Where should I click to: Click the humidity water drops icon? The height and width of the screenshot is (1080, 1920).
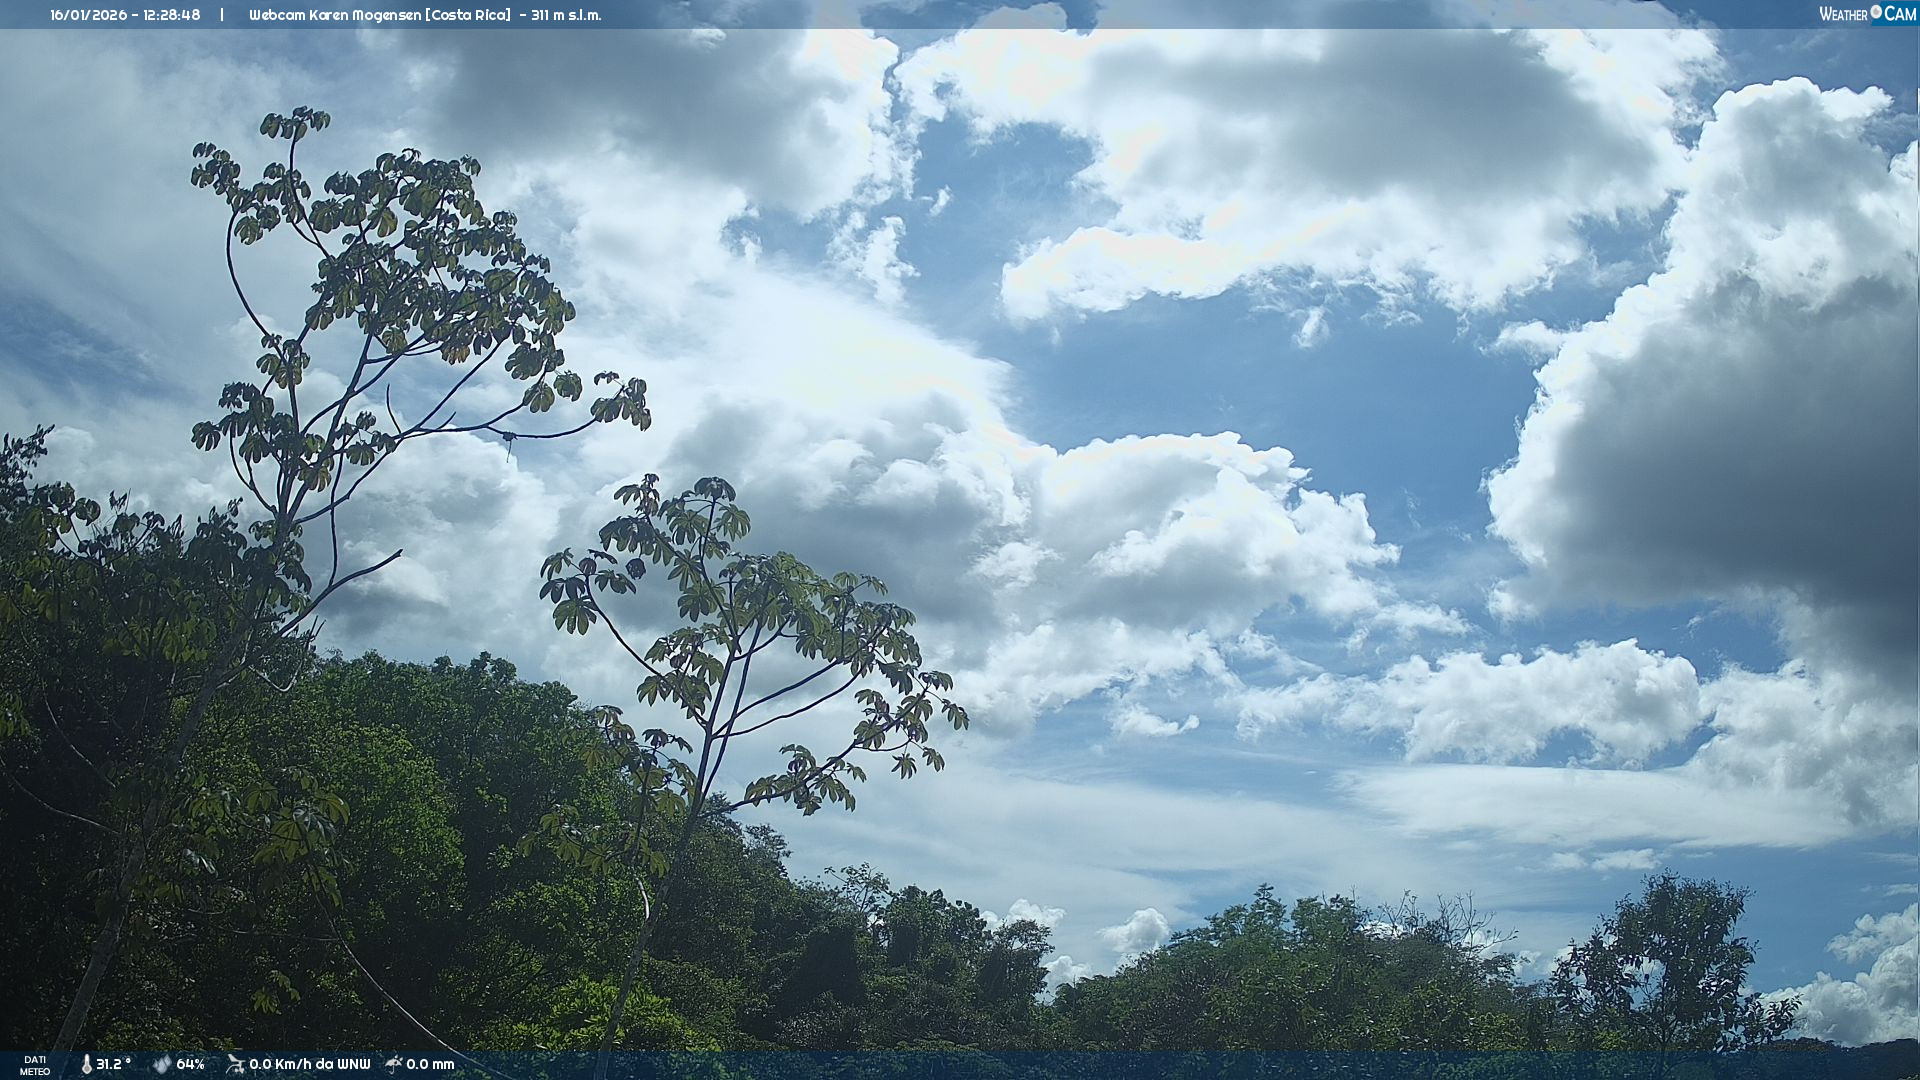pyautogui.click(x=161, y=1064)
